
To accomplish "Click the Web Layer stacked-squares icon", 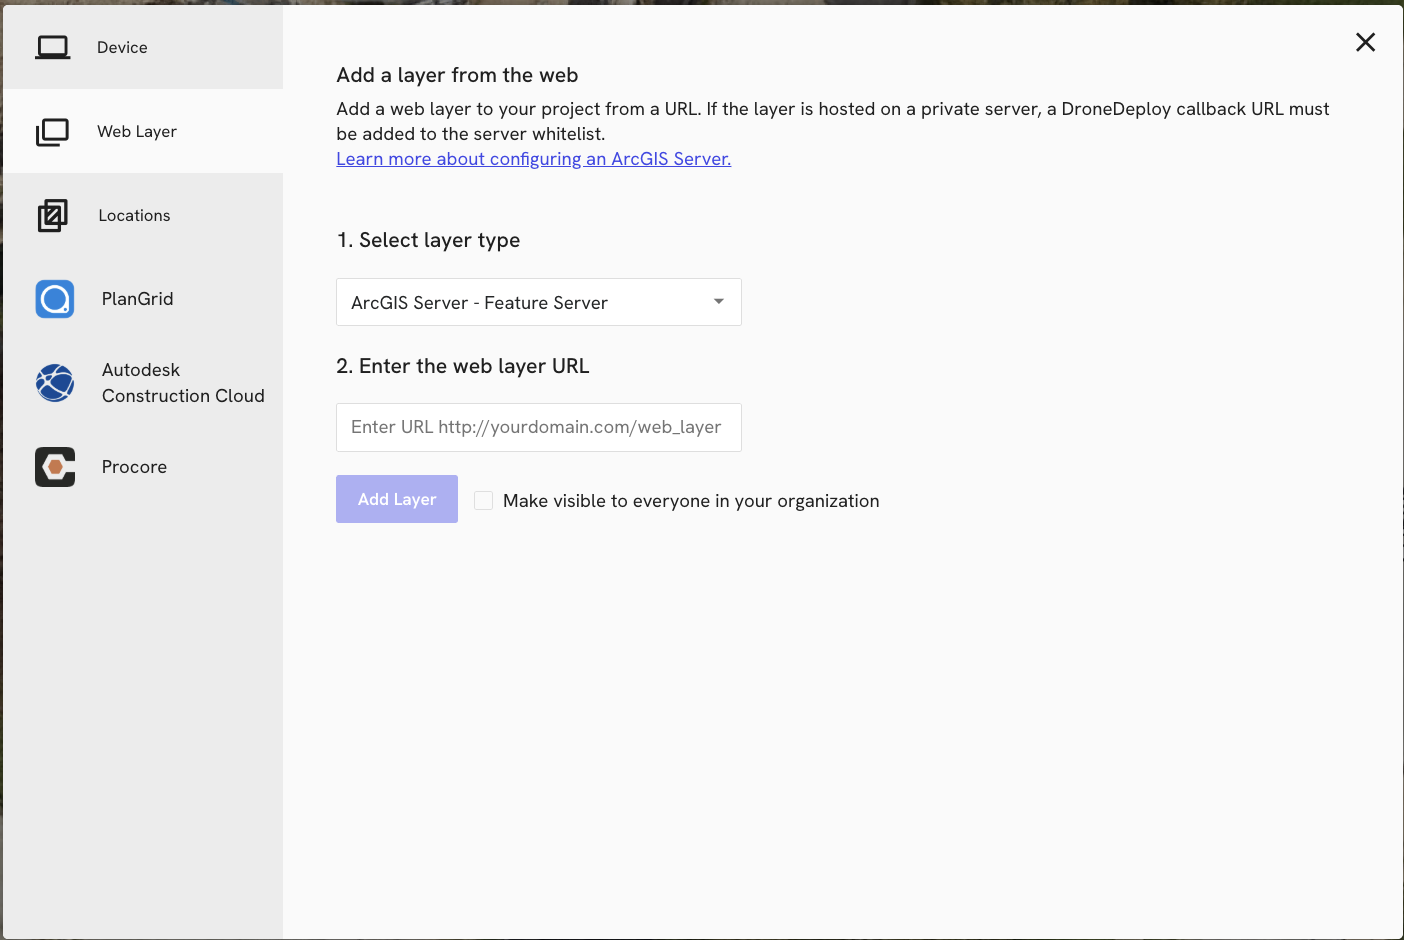I will [x=53, y=132].
